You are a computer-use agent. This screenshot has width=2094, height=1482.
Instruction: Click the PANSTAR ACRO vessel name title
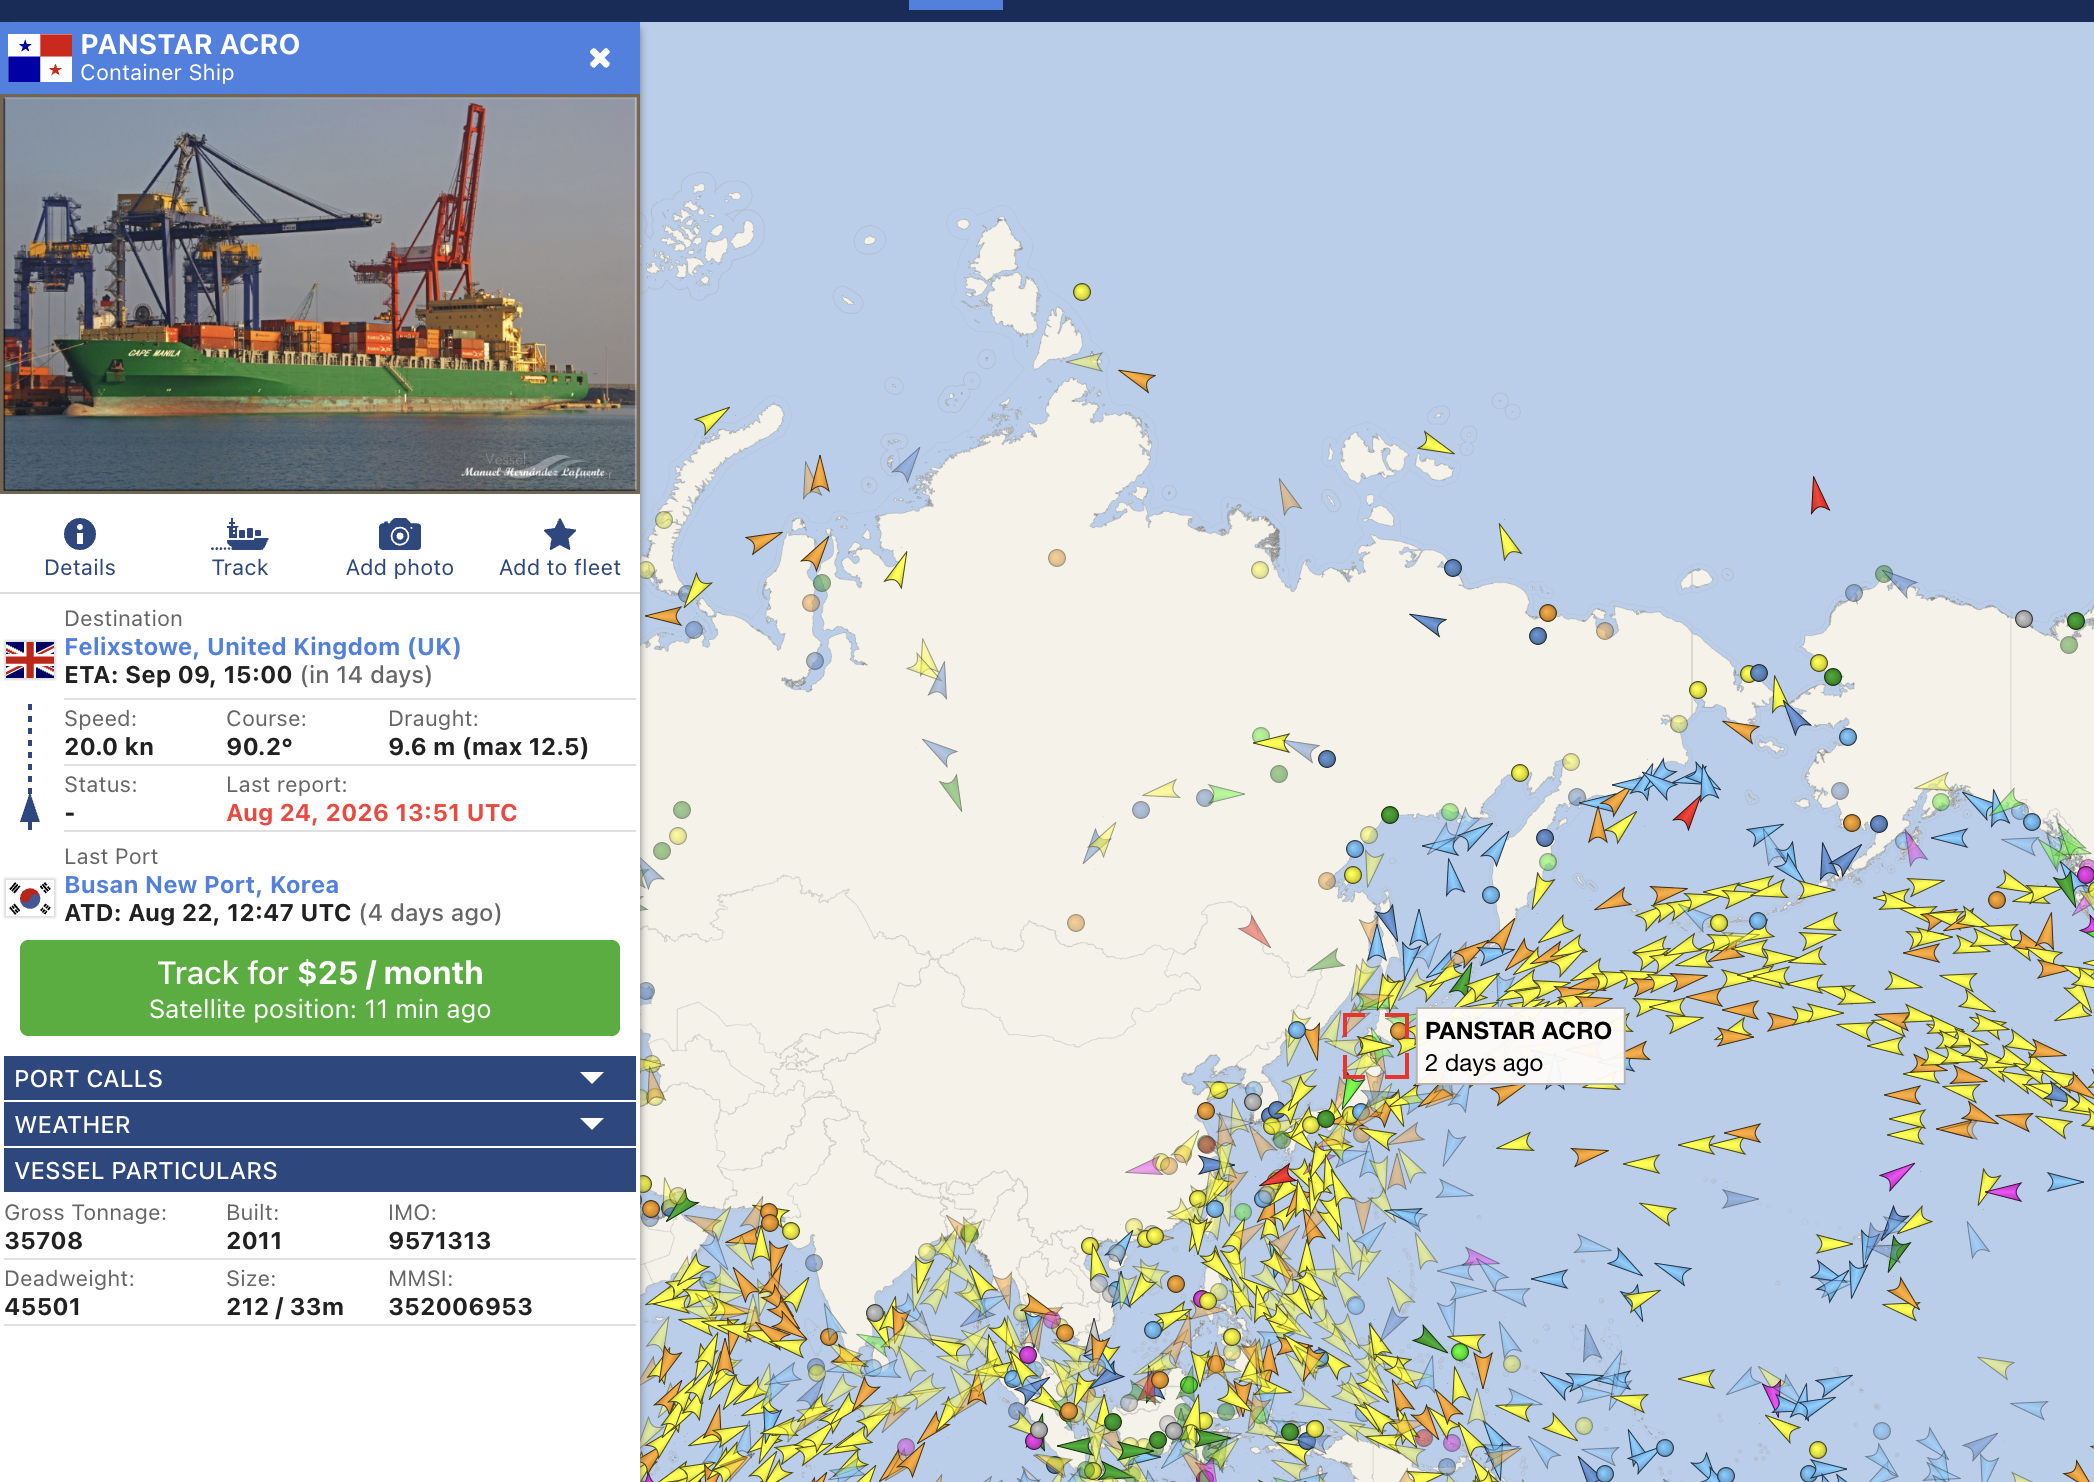190,45
